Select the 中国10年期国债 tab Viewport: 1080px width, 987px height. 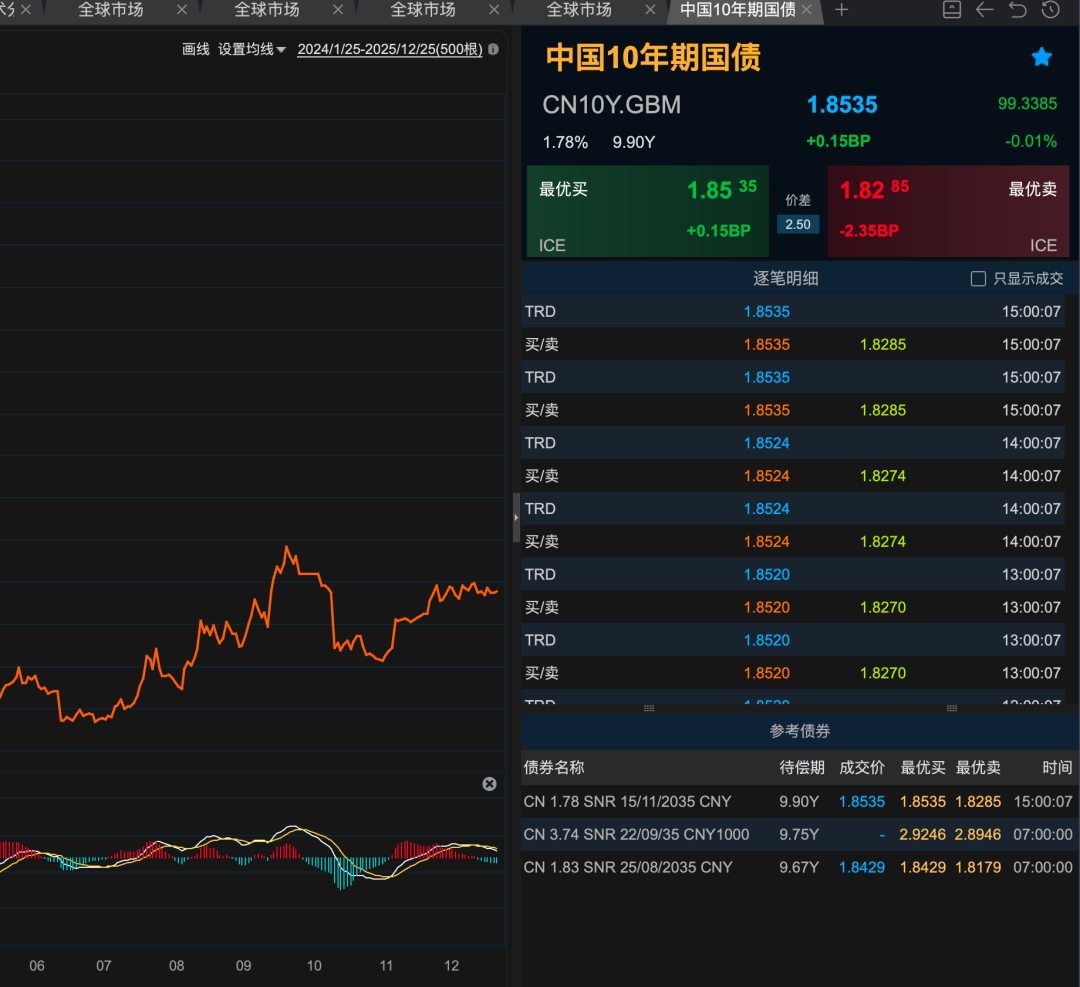pyautogui.click(x=737, y=10)
